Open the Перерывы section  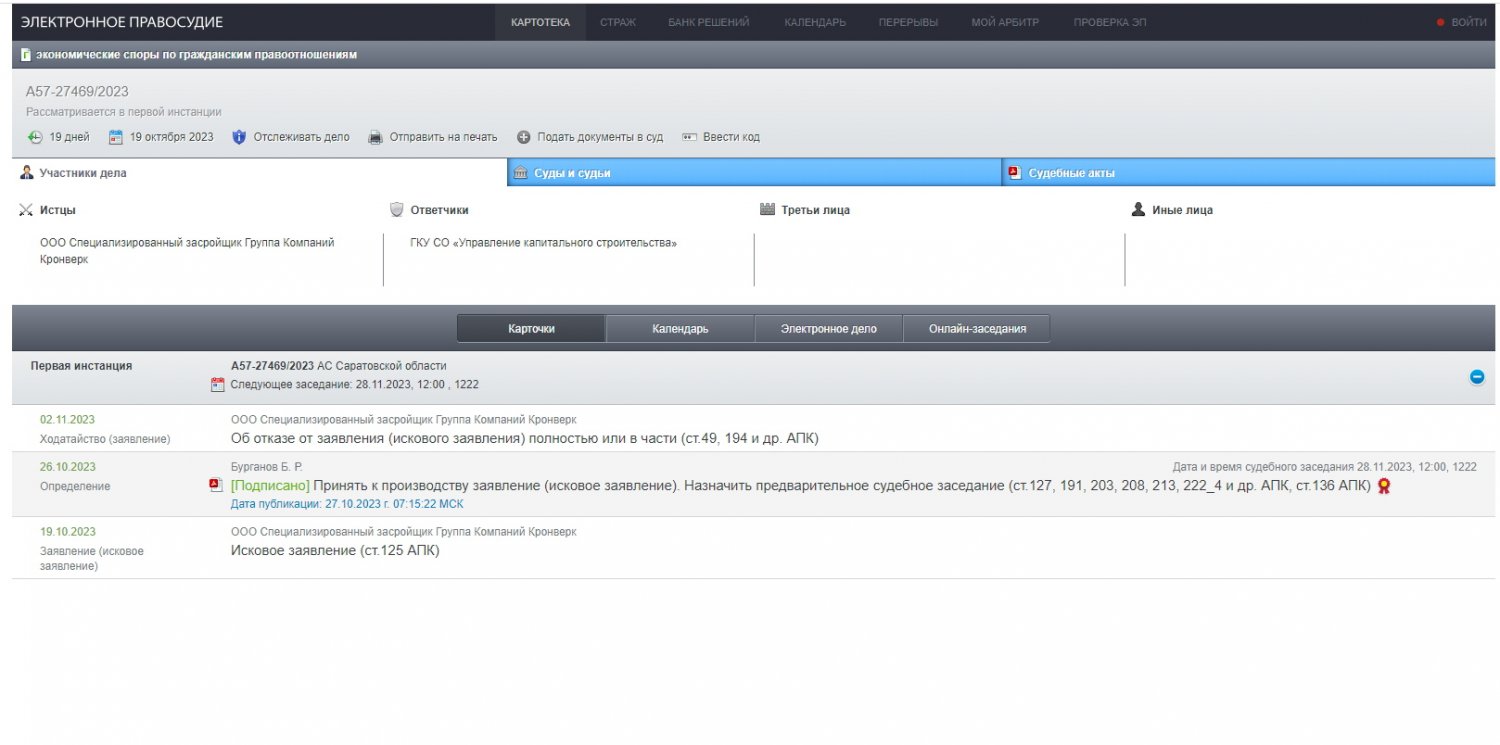point(908,22)
